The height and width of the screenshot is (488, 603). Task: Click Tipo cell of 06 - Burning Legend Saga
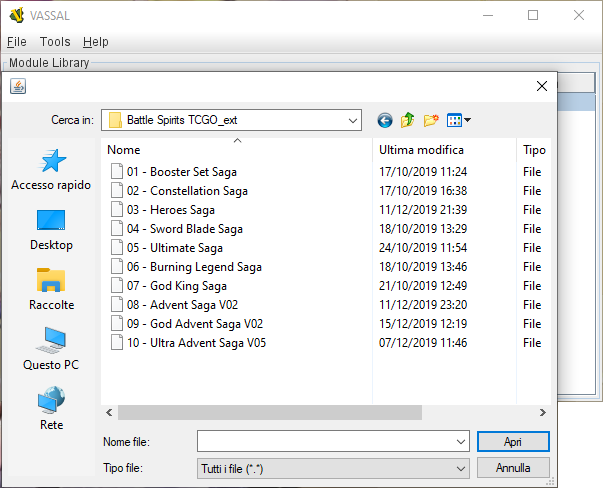[x=532, y=266]
